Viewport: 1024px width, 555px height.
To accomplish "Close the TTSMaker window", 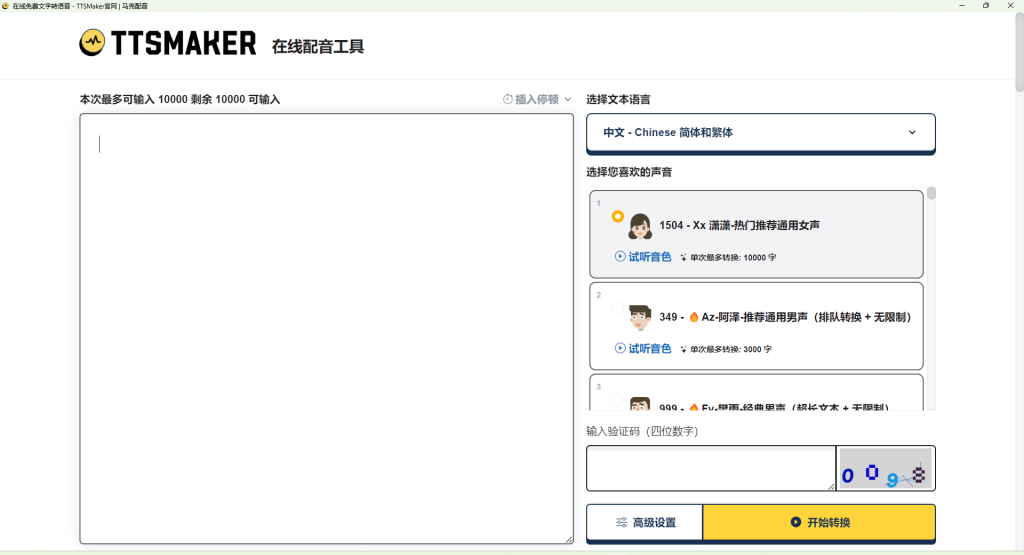I will 1010,5.
